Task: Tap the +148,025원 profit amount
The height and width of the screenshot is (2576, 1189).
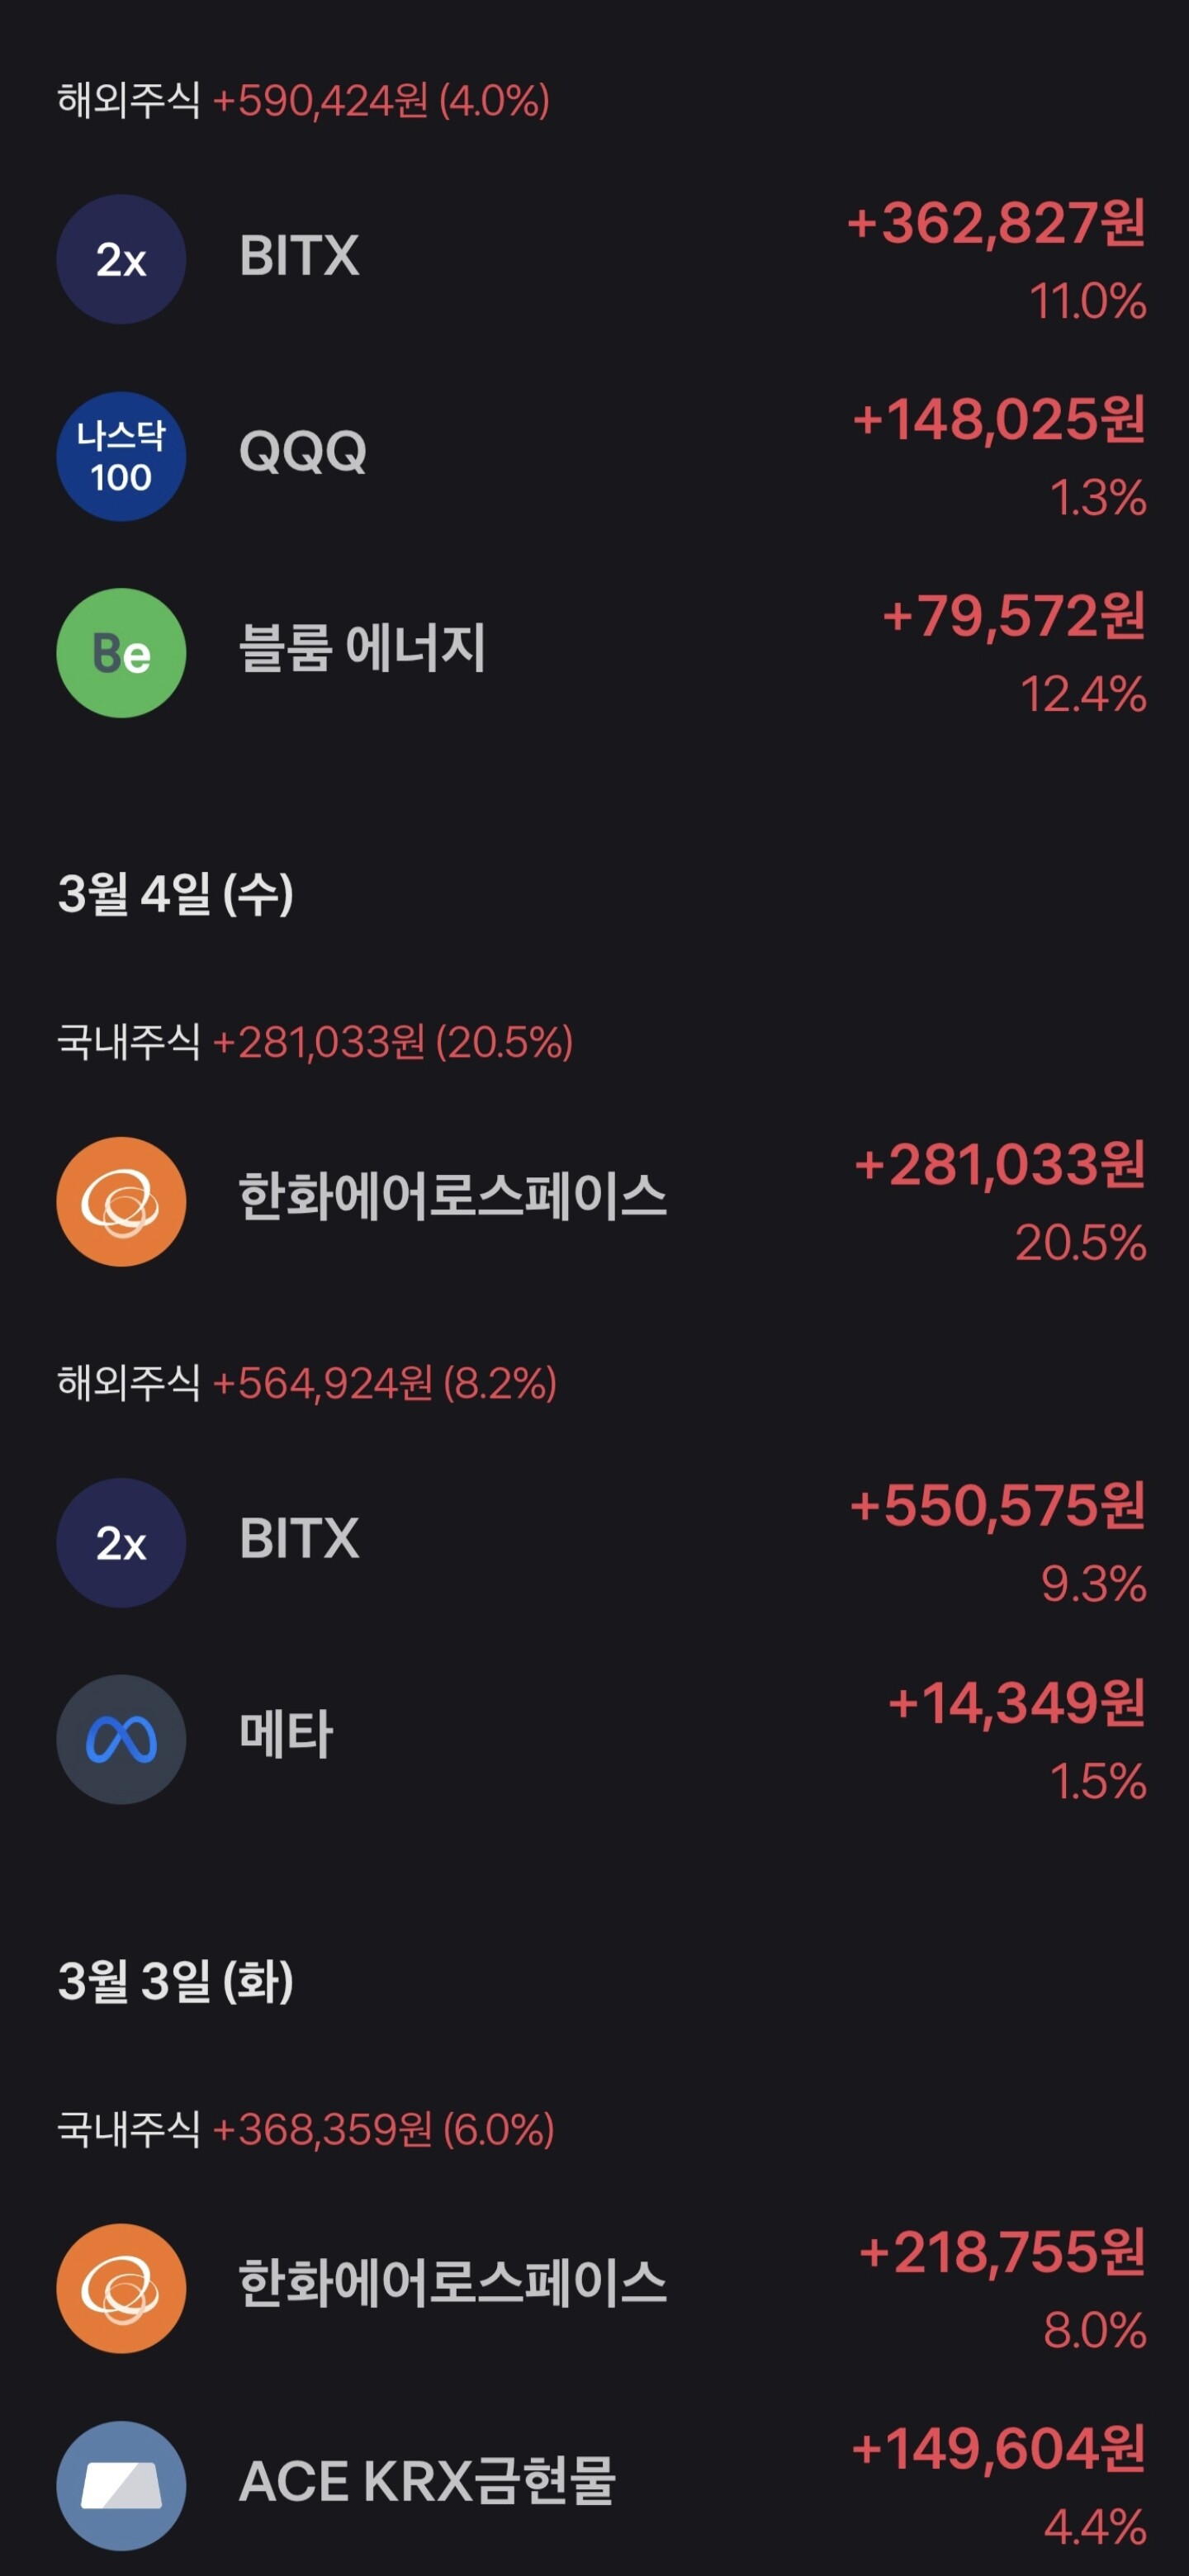Action: [x=998, y=419]
